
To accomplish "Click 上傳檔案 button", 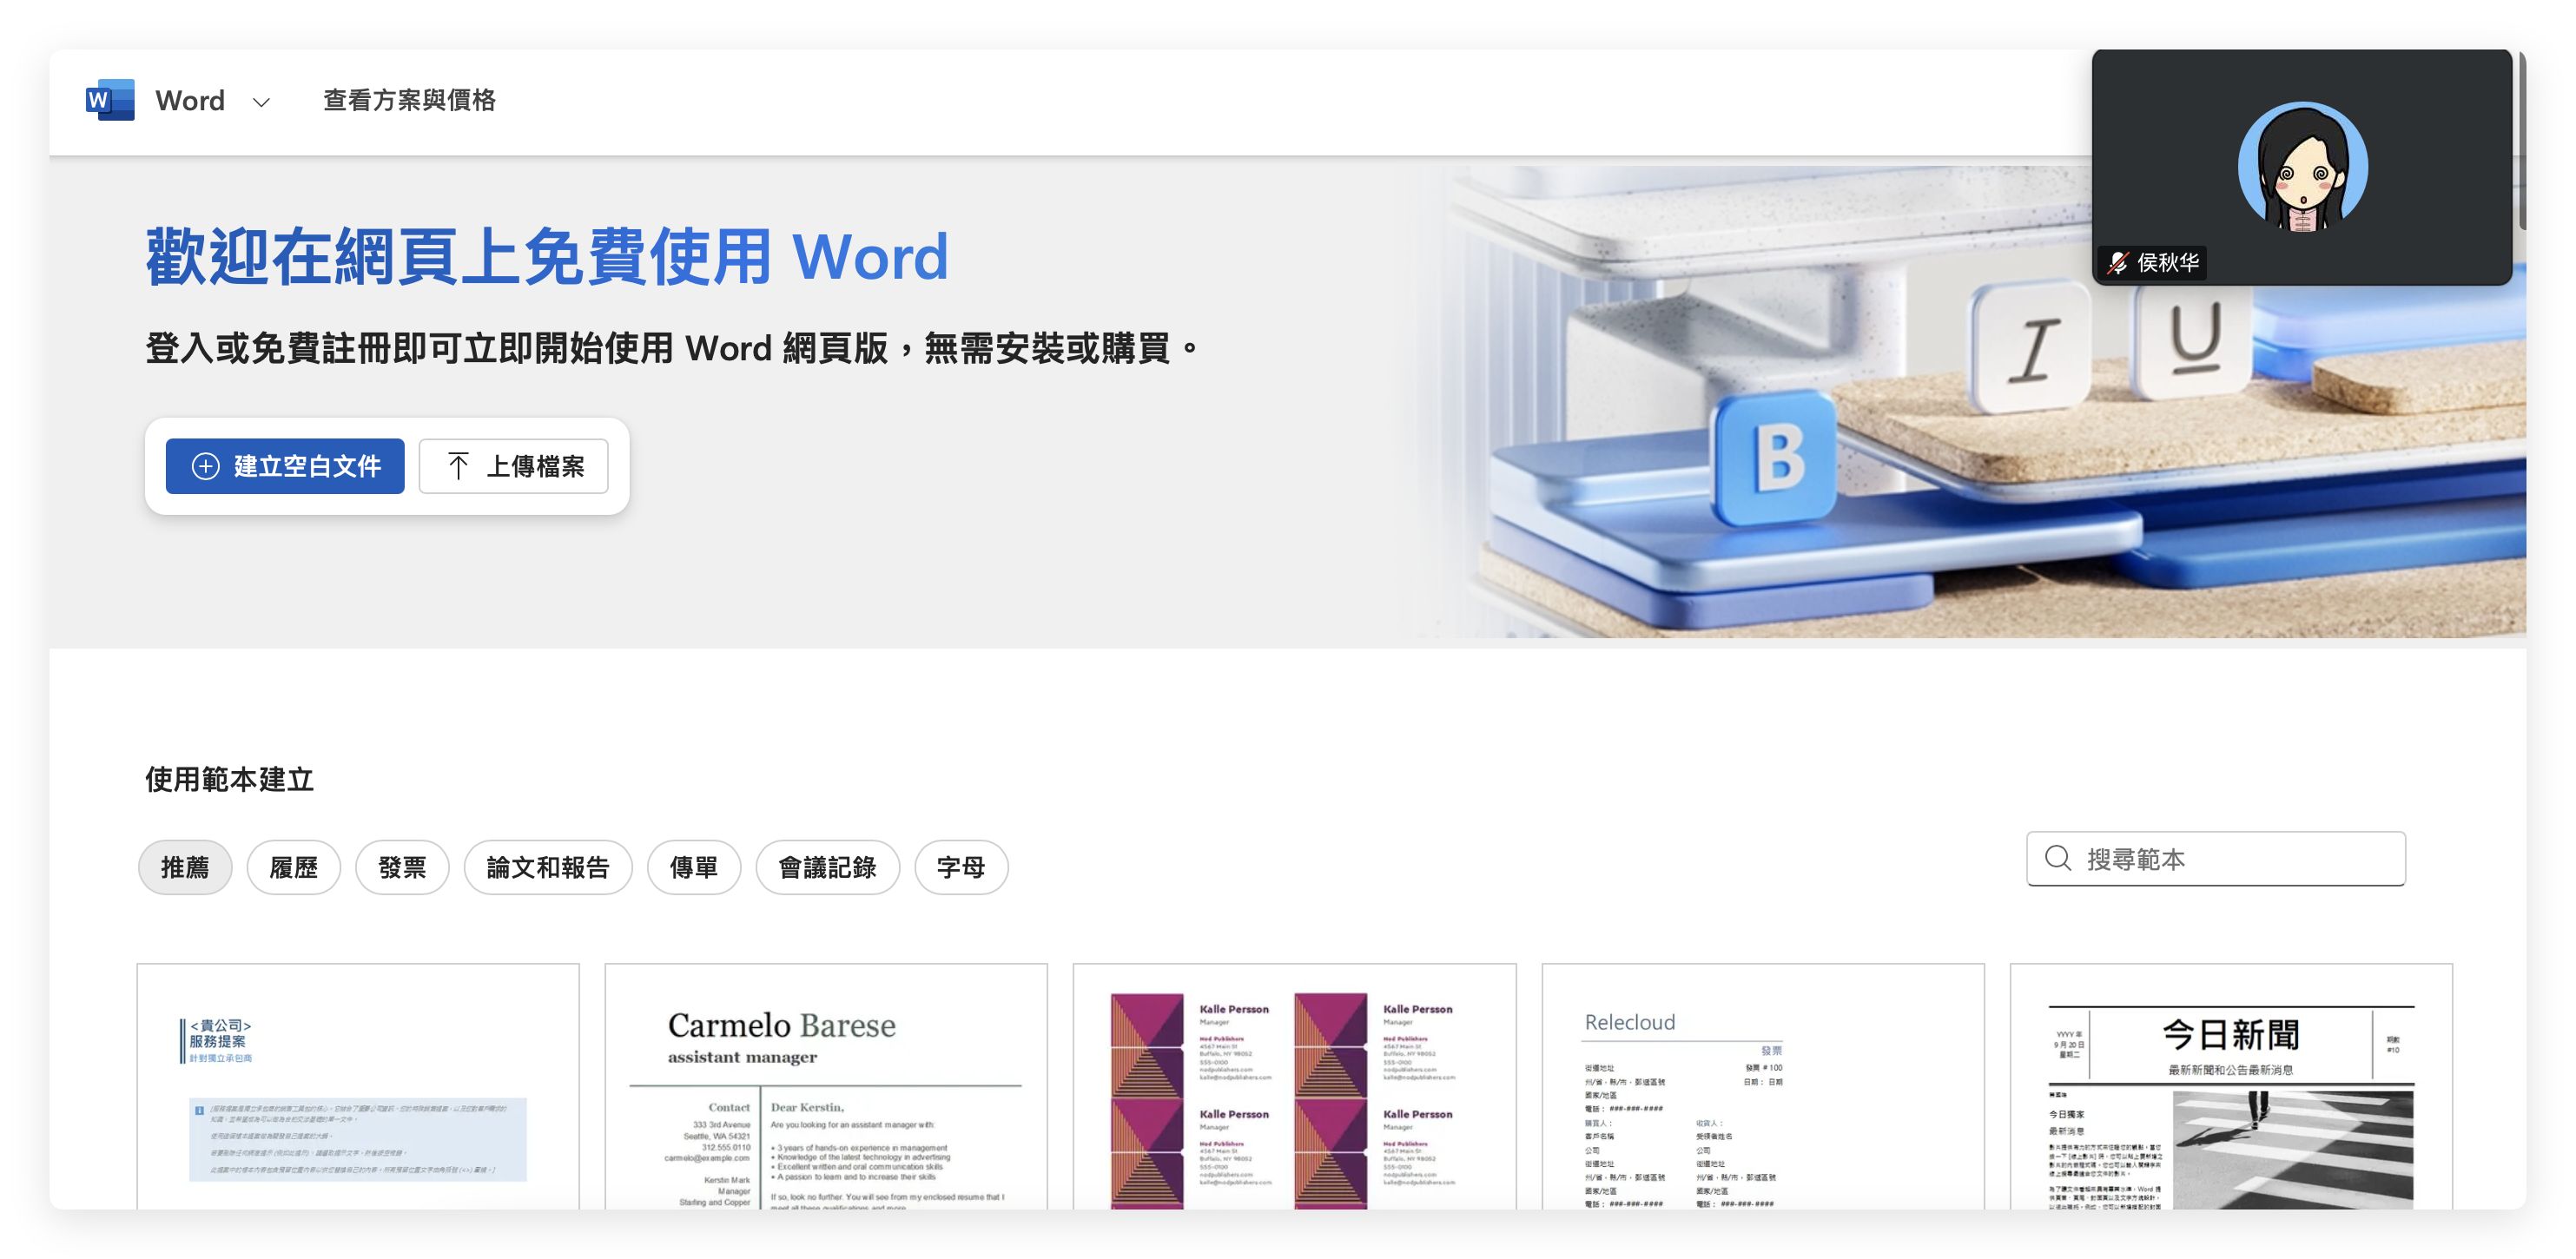I will tap(513, 466).
